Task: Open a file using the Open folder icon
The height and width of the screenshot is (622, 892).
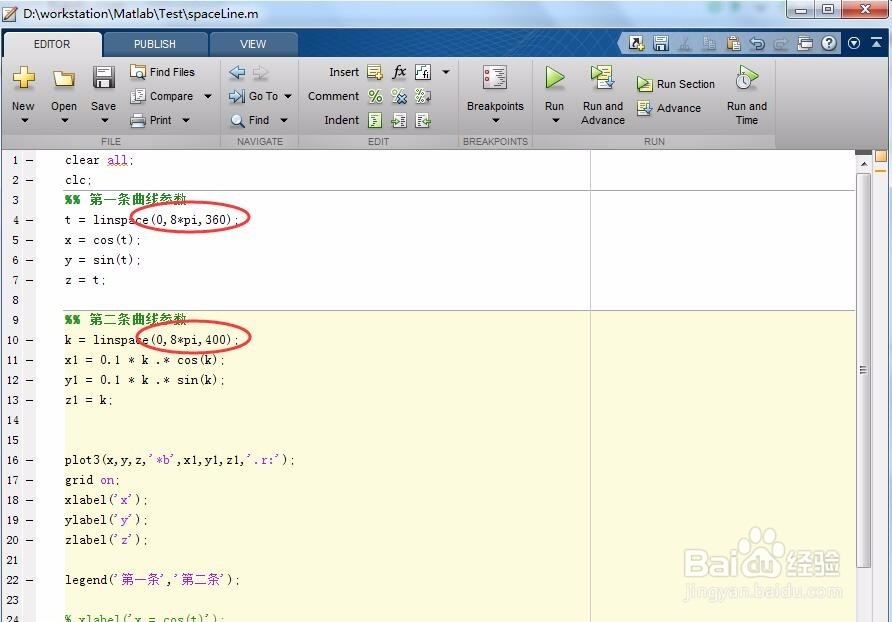Action: tap(64, 79)
